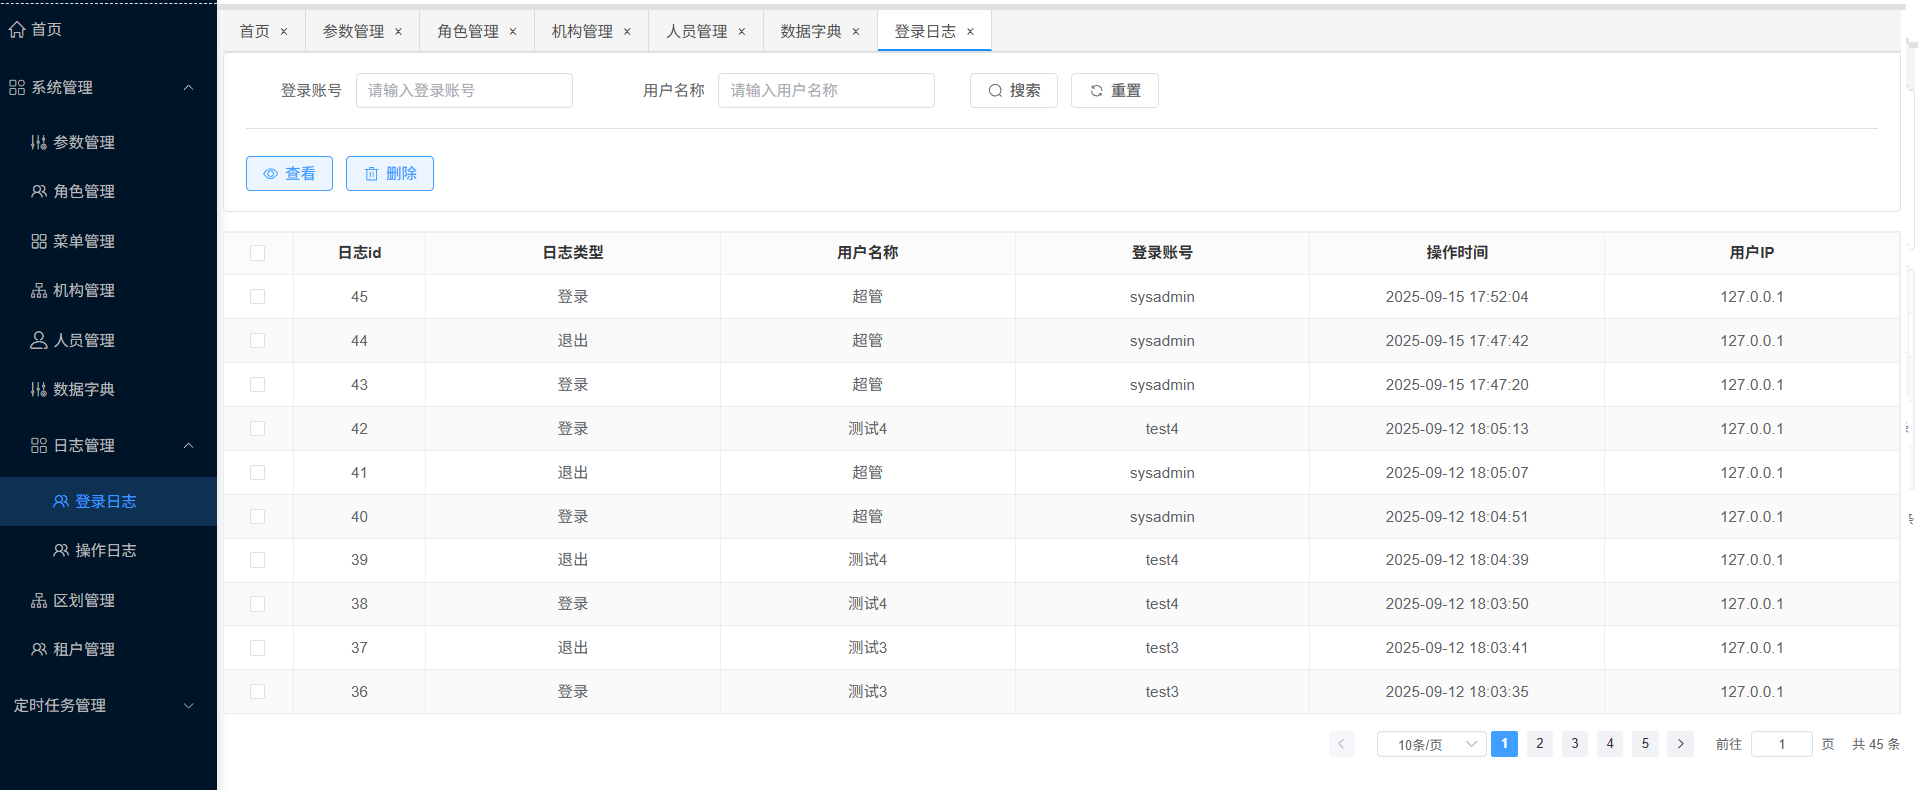Image resolution: width=1918 pixels, height=790 pixels.
Task: Click the 前往 page number input
Action: [1782, 744]
